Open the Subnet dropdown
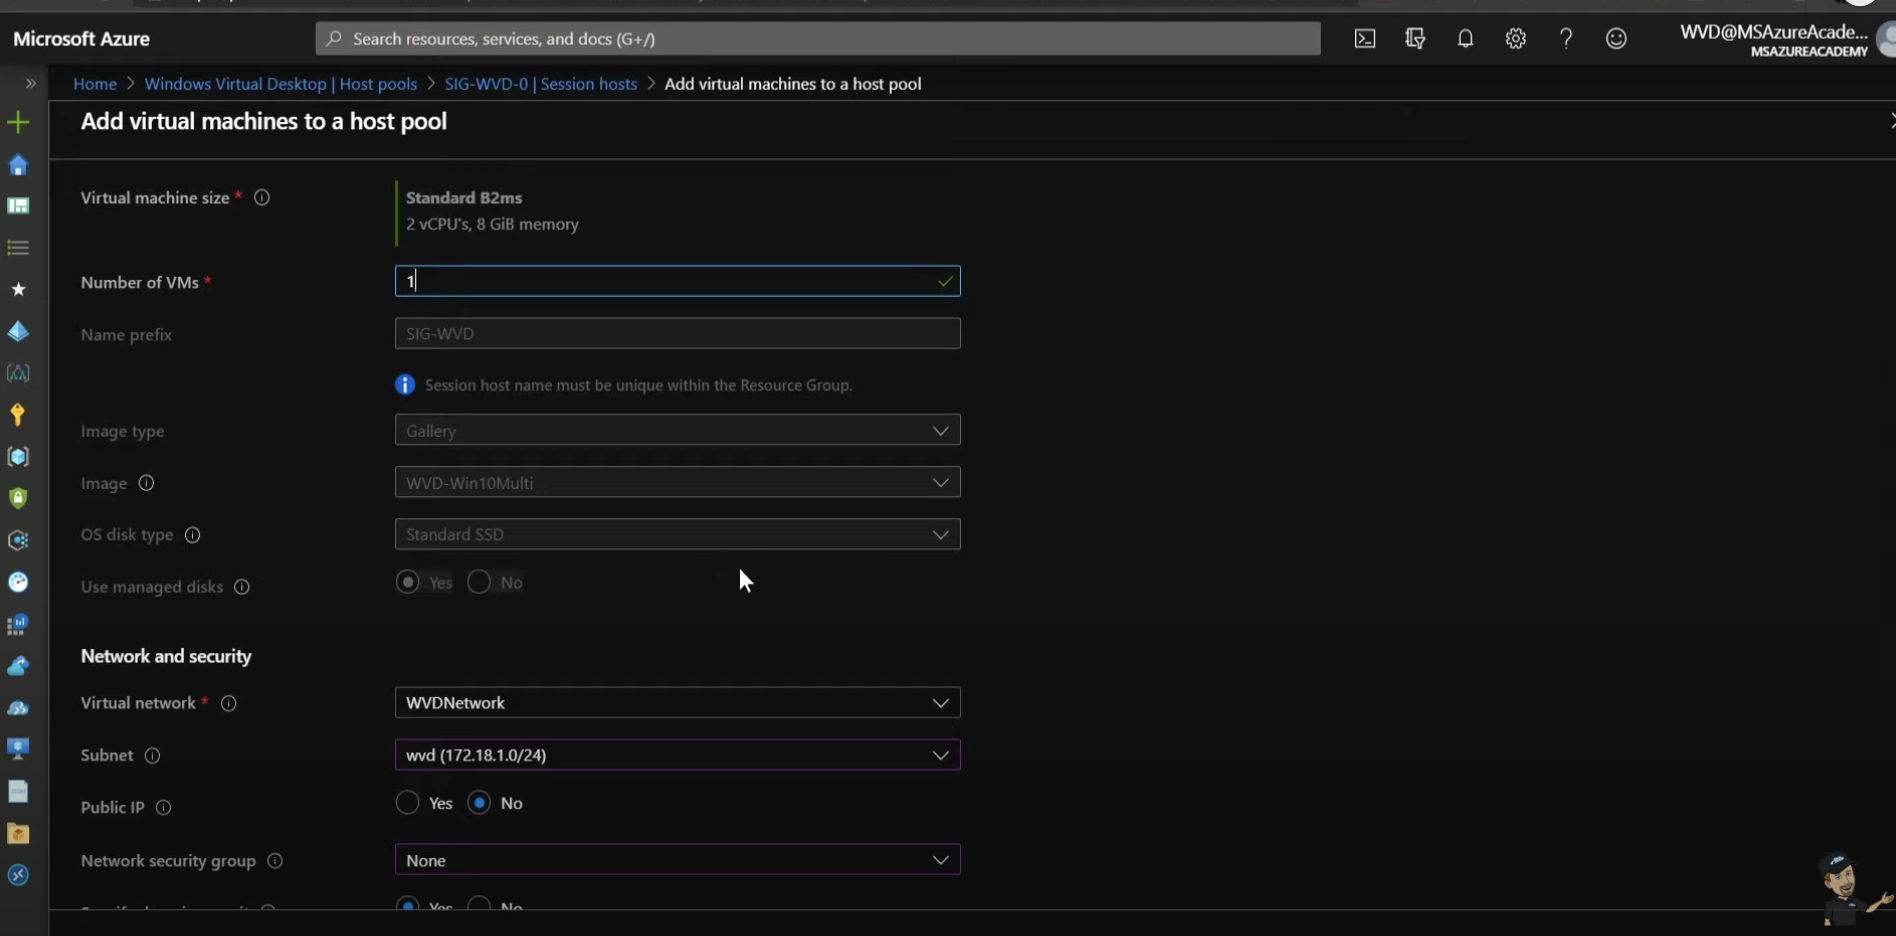1896x936 pixels. click(677, 755)
